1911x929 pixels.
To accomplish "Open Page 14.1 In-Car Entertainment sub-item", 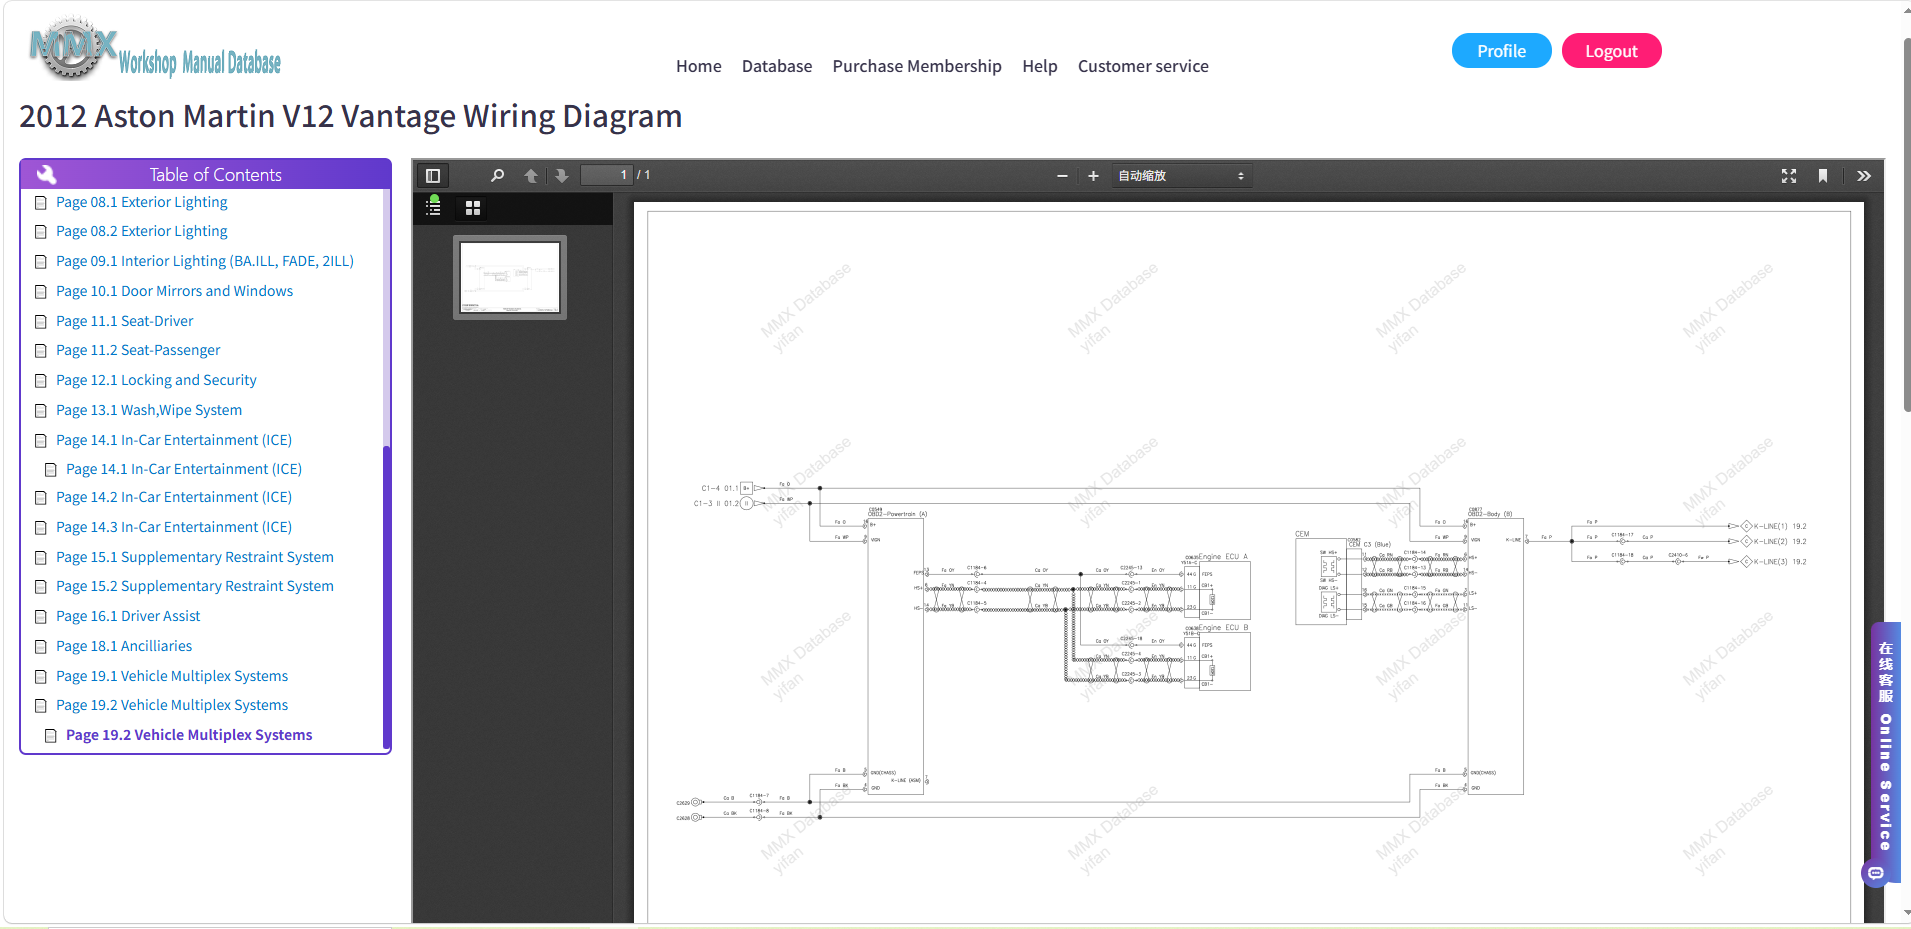I will click(184, 469).
